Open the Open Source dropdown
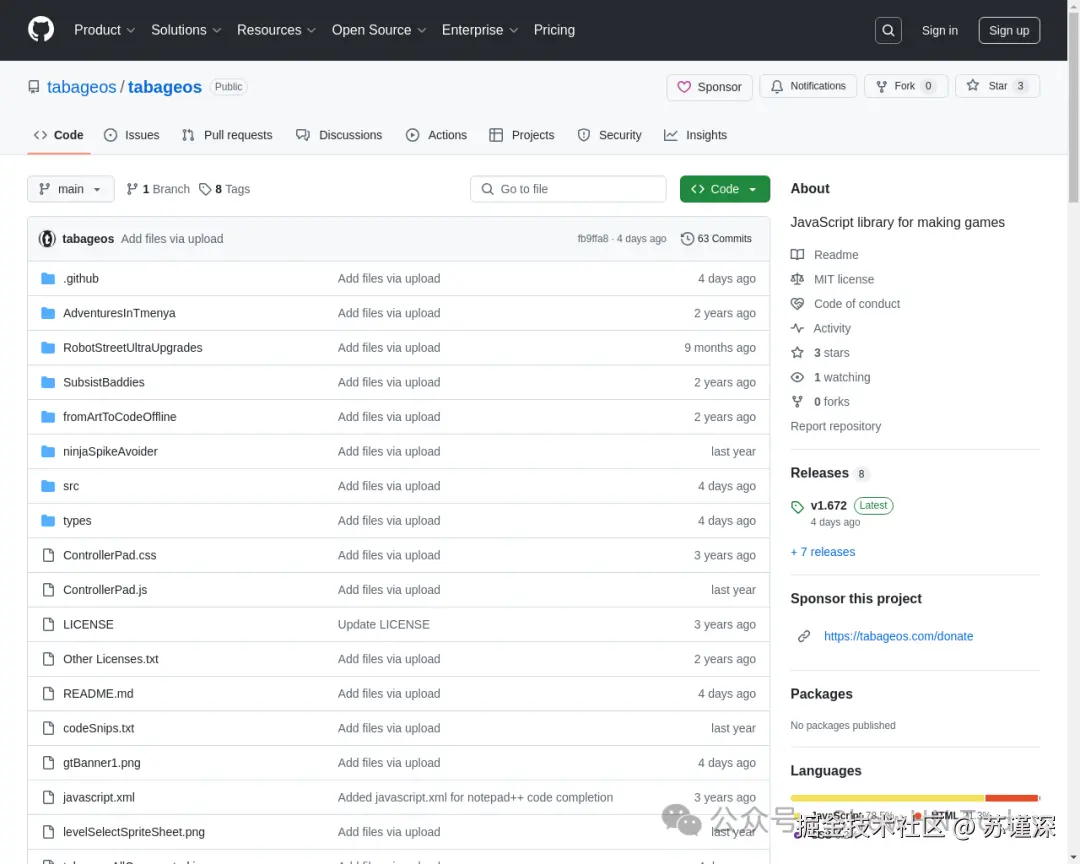 click(x=379, y=30)
